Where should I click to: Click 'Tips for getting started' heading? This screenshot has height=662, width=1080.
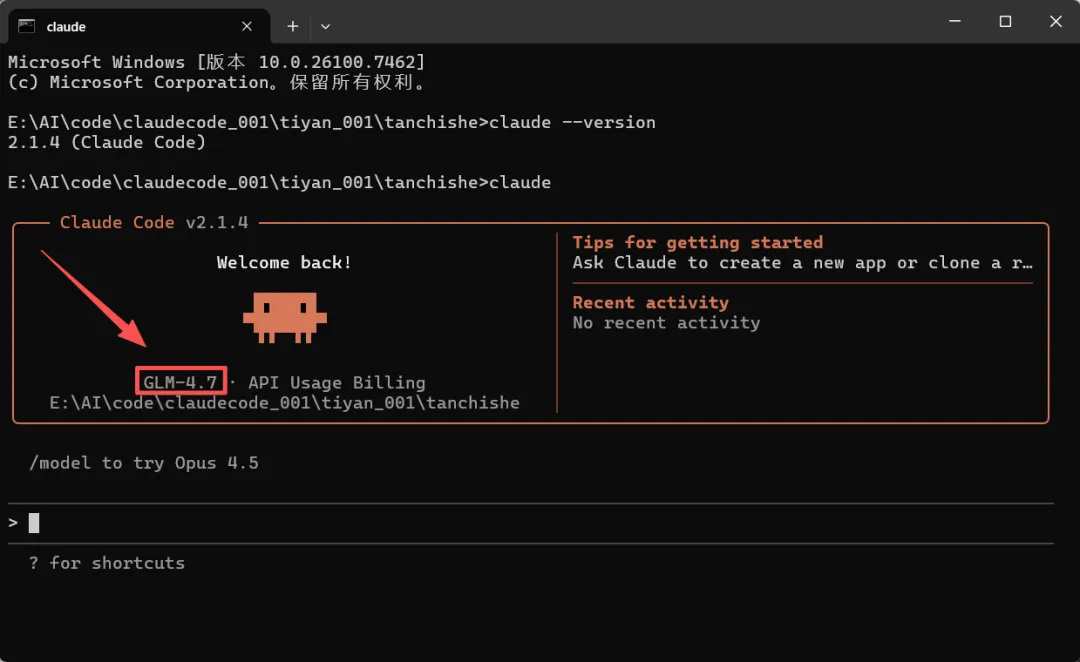[698, 242]
